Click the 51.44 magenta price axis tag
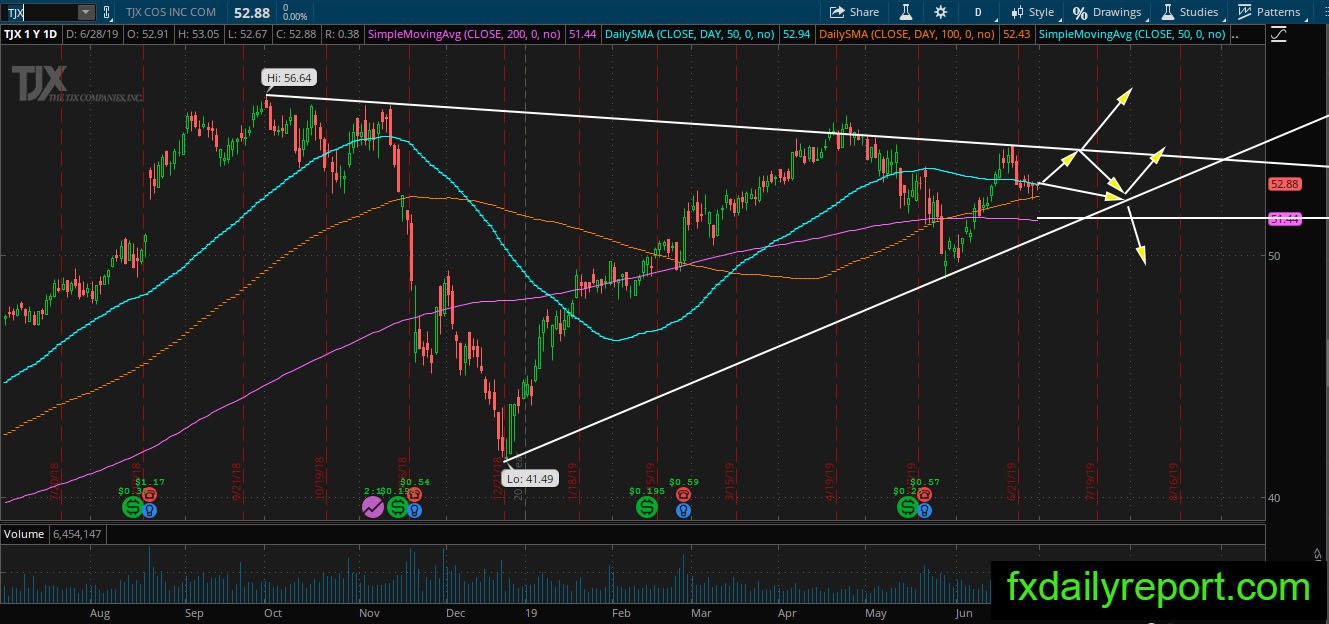Image resolution: width=1329 pixels, height=624 pixels. tap(1284, 218)
